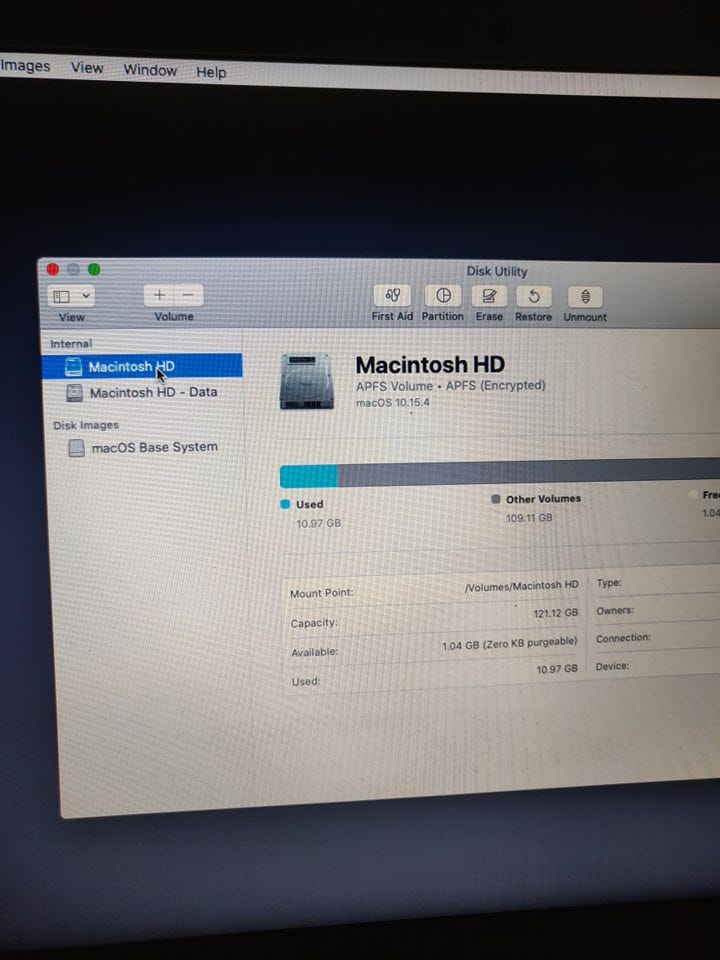Close the Disk Utility window
The image size is (720, 960).
[x=53, y=269]
